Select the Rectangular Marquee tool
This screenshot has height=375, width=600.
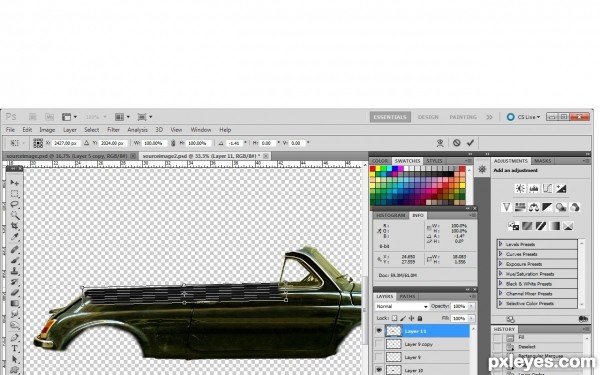[x=15, y=193]
